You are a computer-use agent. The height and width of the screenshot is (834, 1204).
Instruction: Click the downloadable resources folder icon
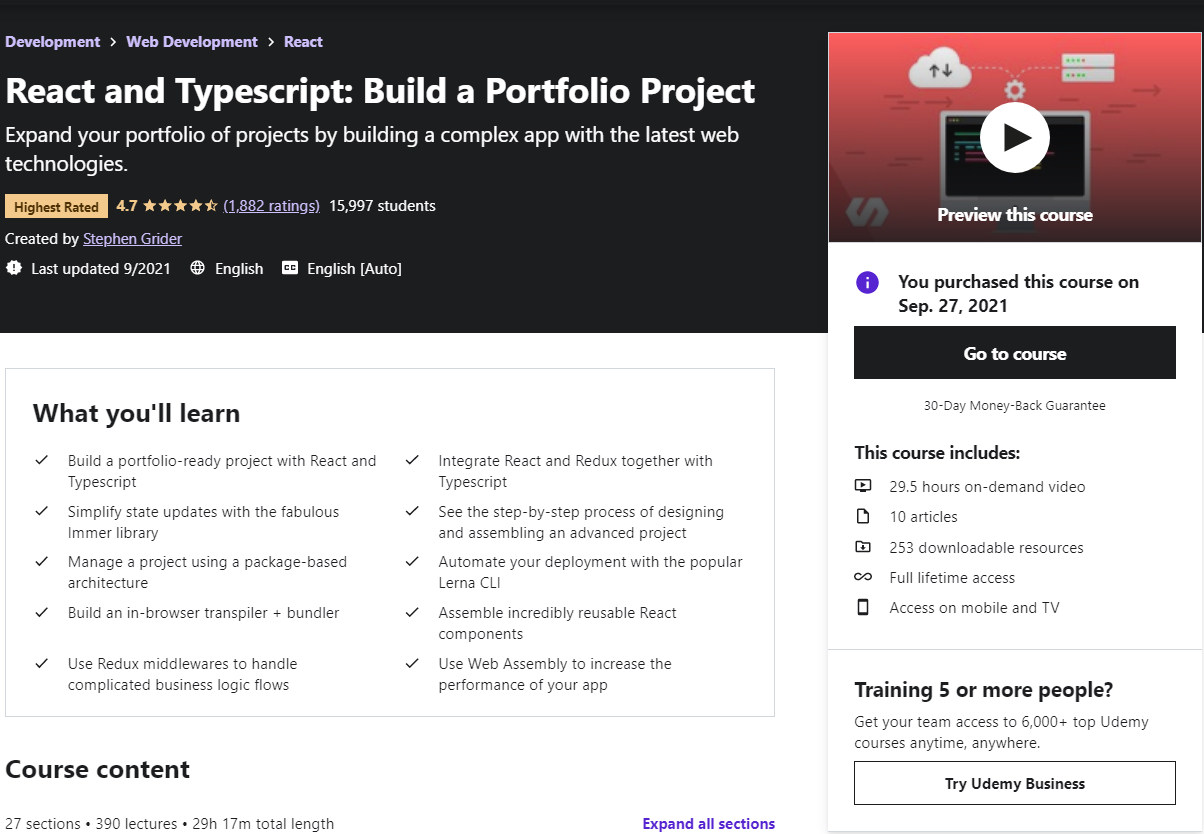(x=863, y=547)
